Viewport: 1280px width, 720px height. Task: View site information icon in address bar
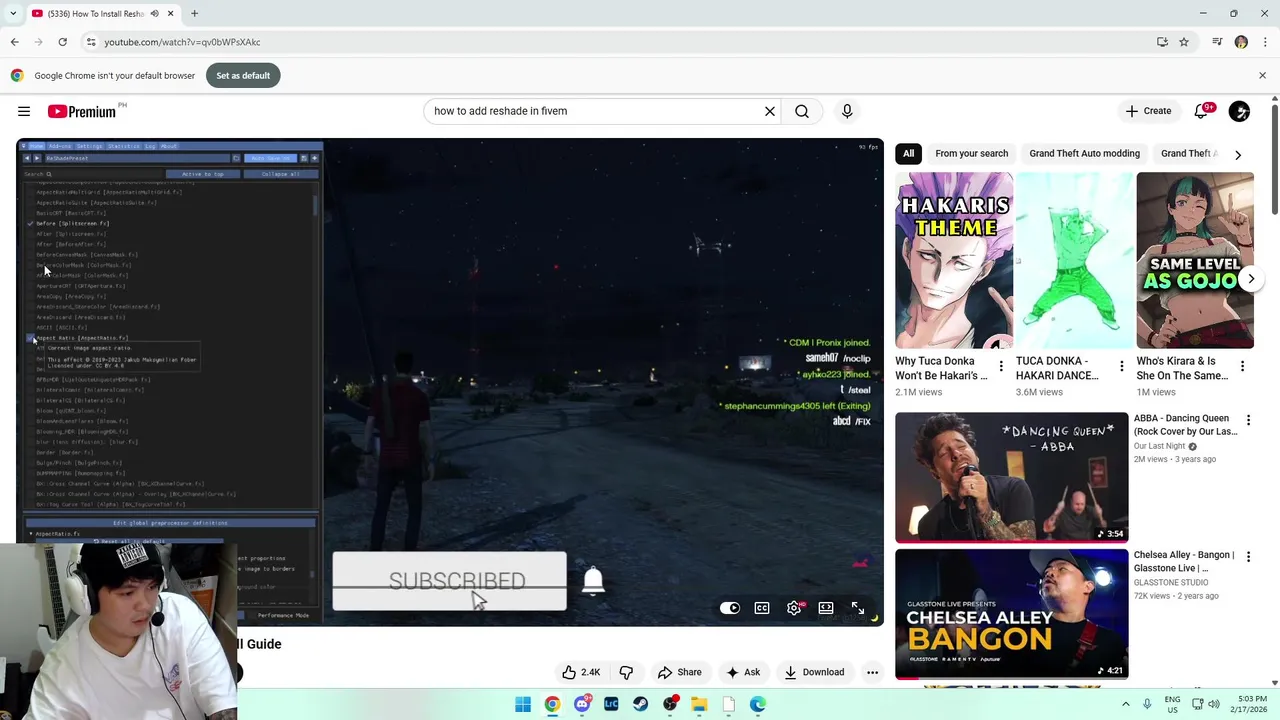click(x=91, y=42)
